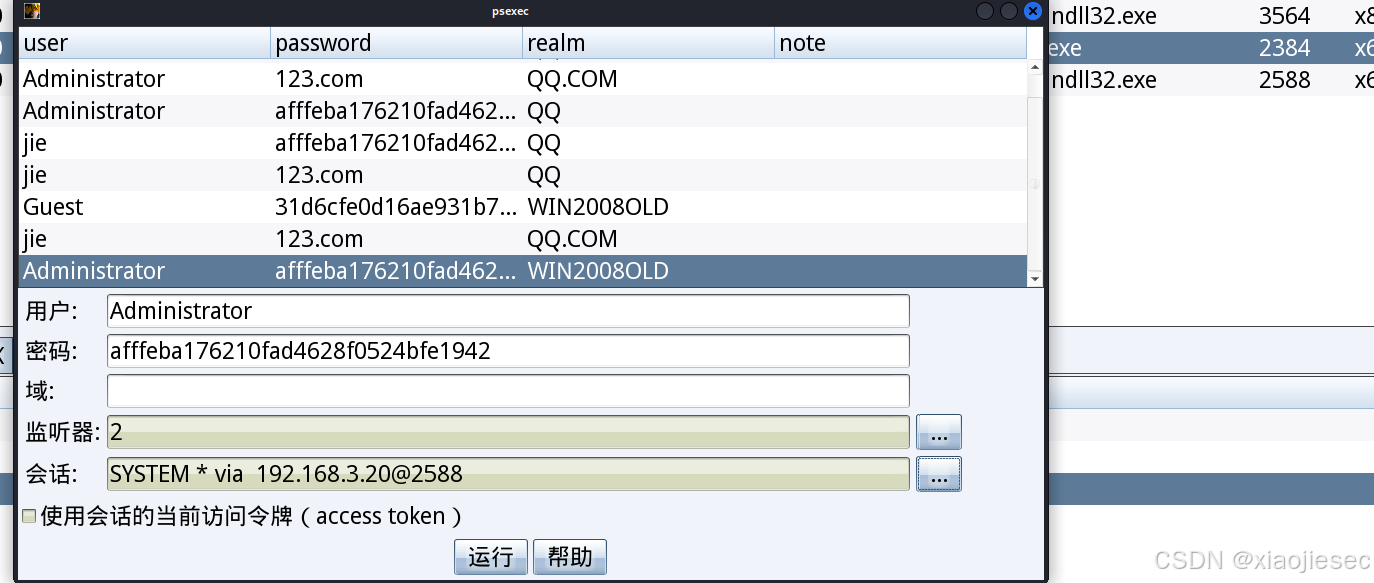The image size is (1374, 583).
Task: Sort credentials by realm column header
Action: tap(649, 43)
